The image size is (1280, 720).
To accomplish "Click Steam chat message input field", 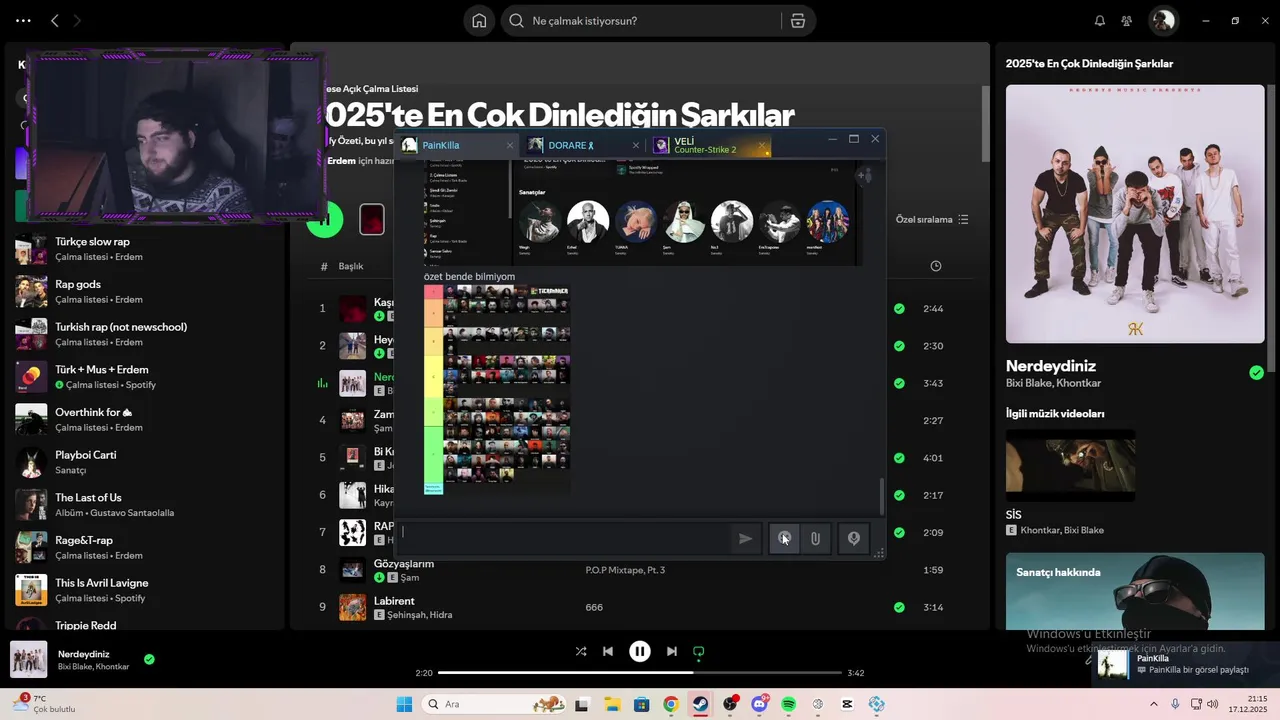I will 565,538.
